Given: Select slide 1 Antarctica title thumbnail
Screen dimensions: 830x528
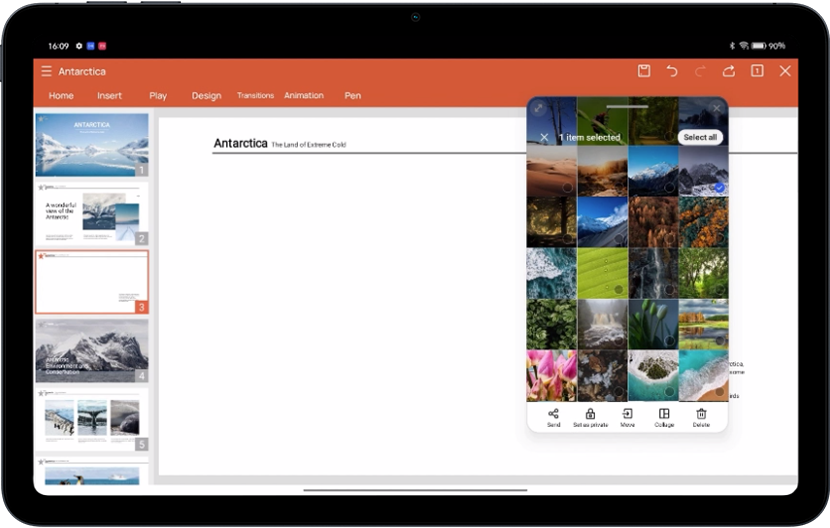Looking at the screenshot, I should click(x=92, y=145).
